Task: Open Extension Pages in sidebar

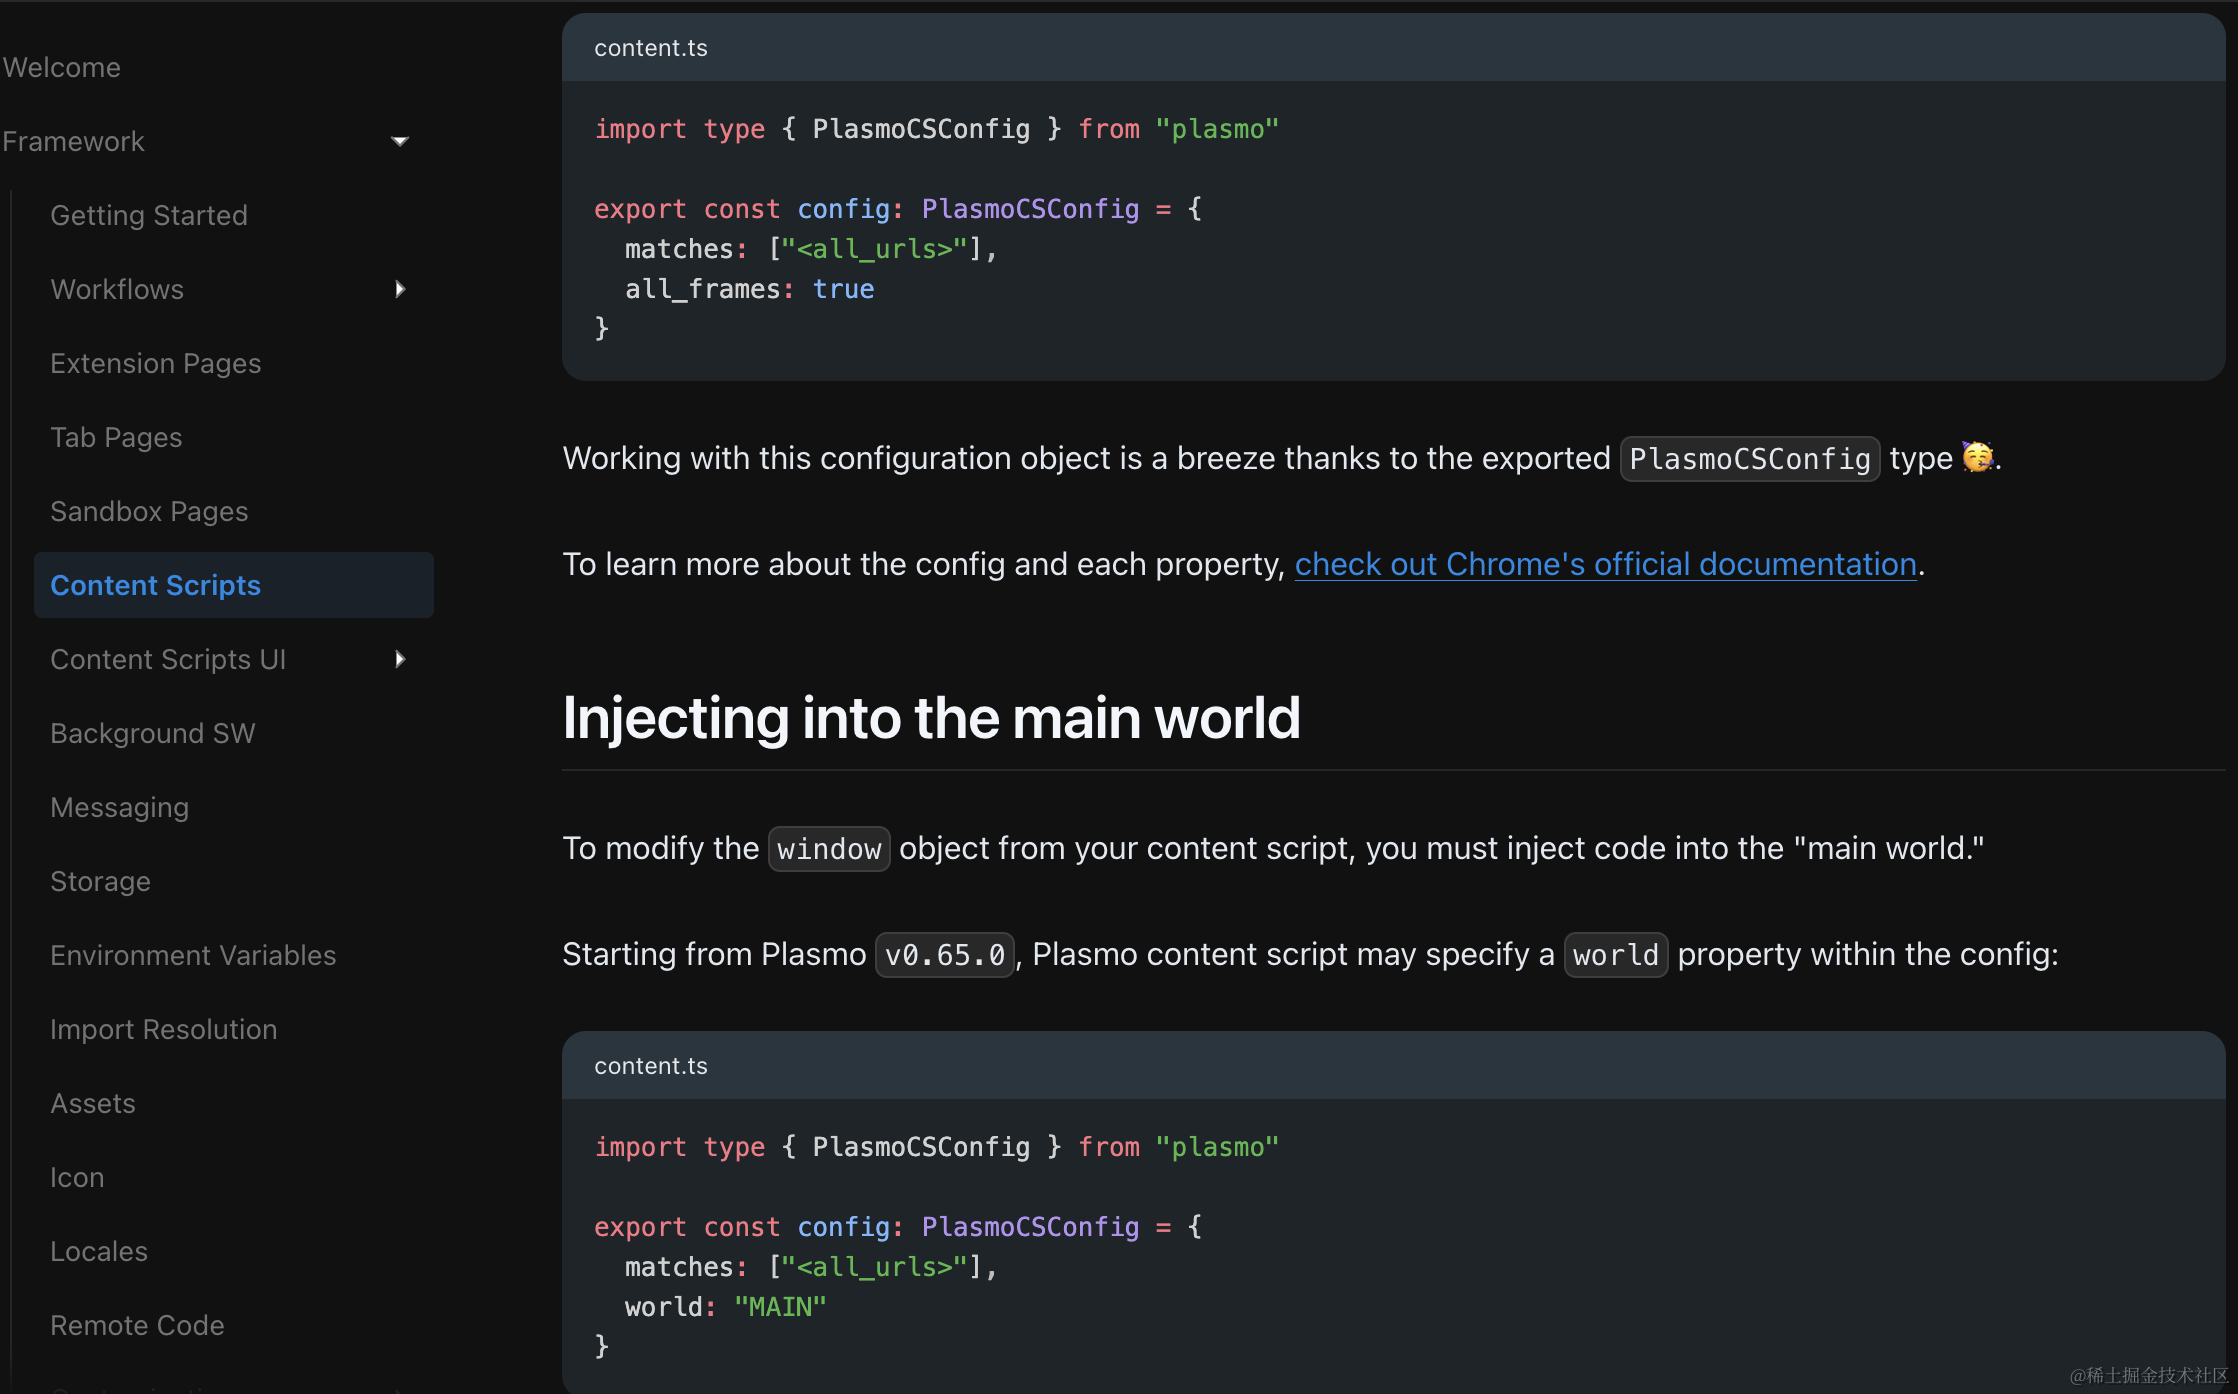Action: coord(156,364)
